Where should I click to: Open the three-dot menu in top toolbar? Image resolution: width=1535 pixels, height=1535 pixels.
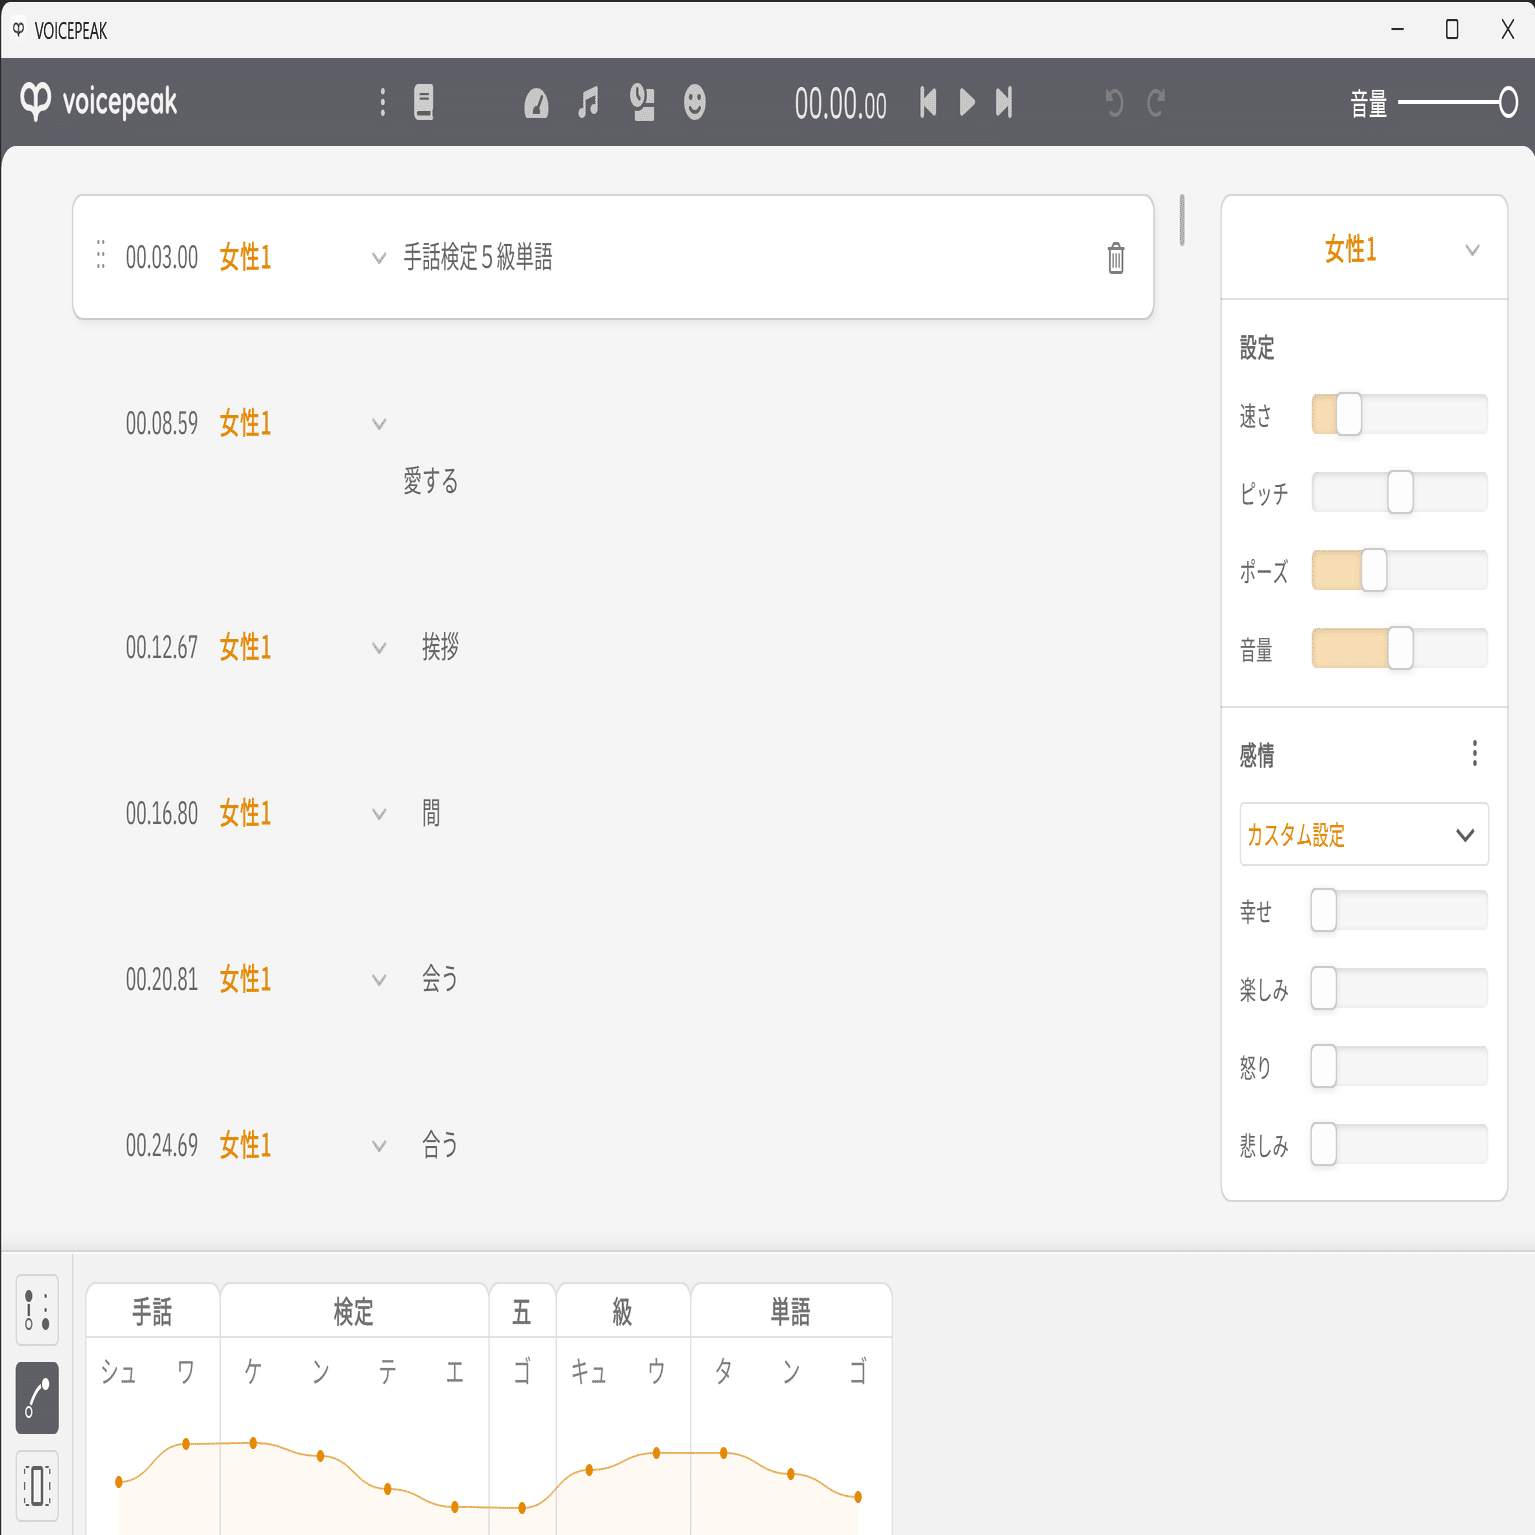pos(382,102)
